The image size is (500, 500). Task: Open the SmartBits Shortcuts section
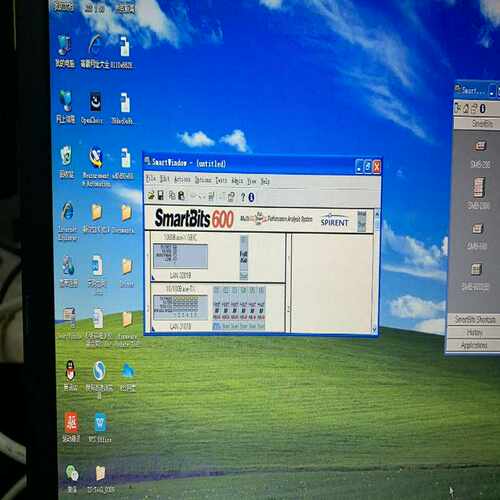point(474,320)
